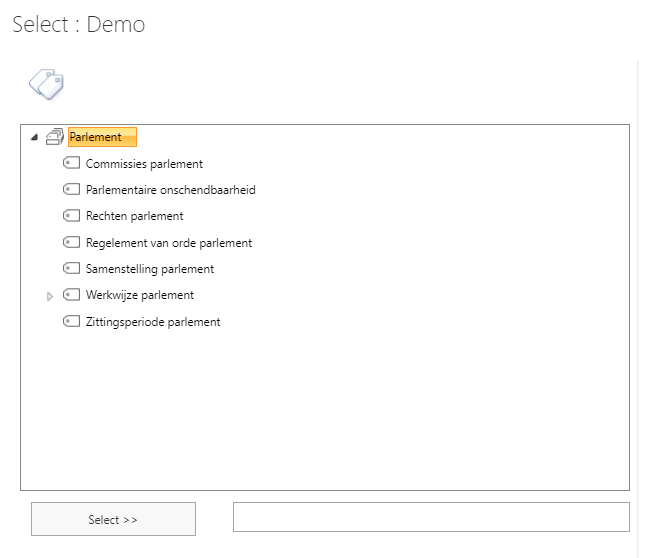
Task: Click the tag icon beside Samenstelling parlement
Action: coord(71,268)
